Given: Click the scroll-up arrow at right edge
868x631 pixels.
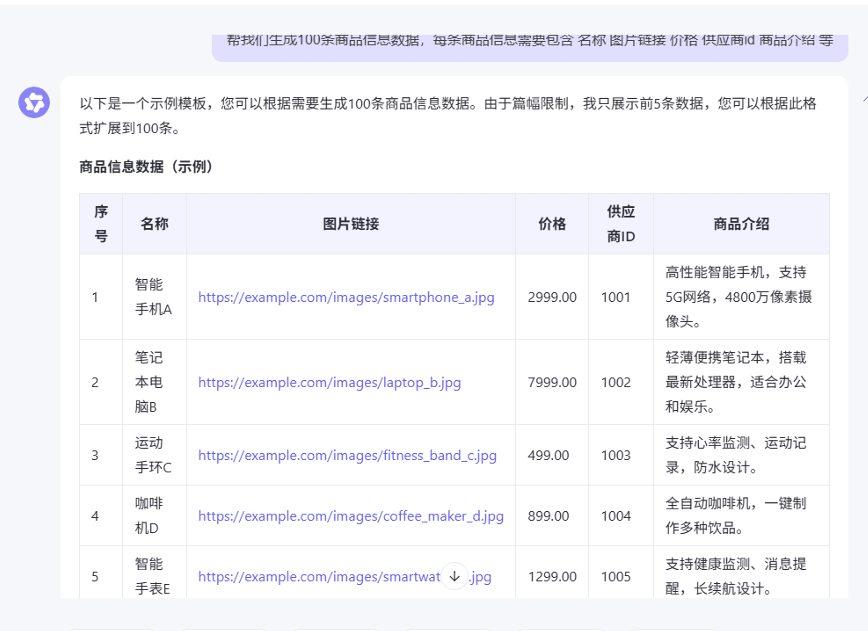Looking at the screenshot, I should pyautogui.click(x=863, y=100).
